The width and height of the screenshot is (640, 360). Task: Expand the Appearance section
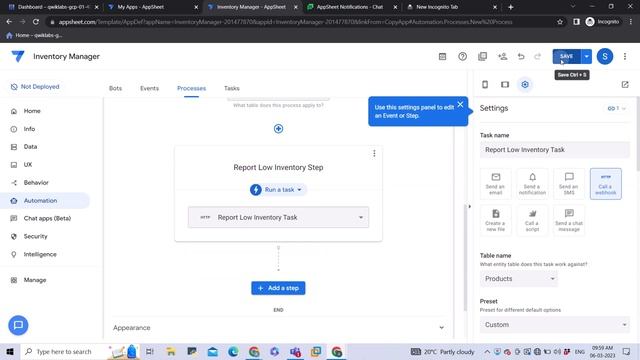tap(278, 328)
